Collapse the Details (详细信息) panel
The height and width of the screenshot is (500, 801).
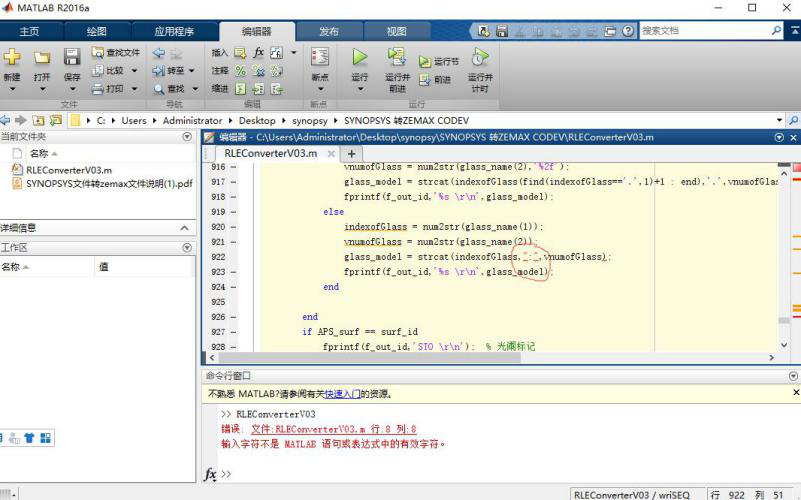pyautogui.click(x=184, y=228)
